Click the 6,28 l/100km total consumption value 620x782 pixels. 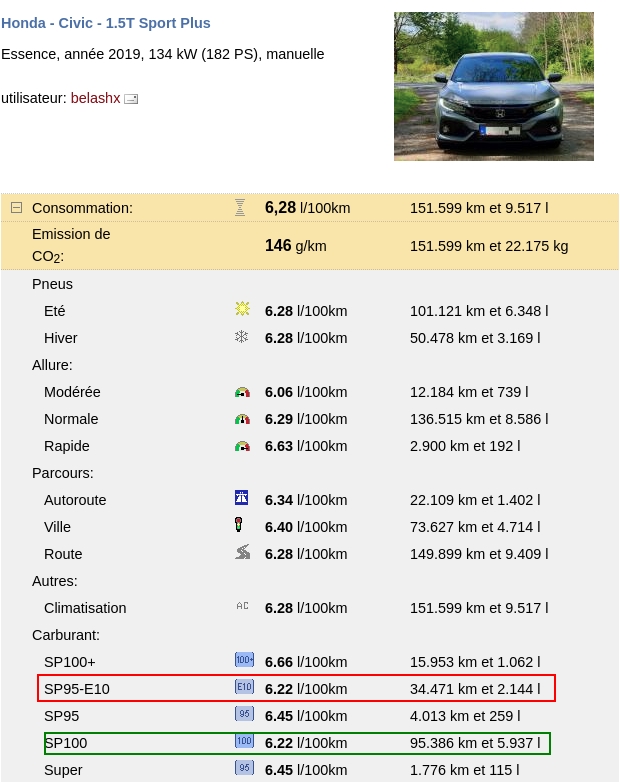[x=307, y=208]
